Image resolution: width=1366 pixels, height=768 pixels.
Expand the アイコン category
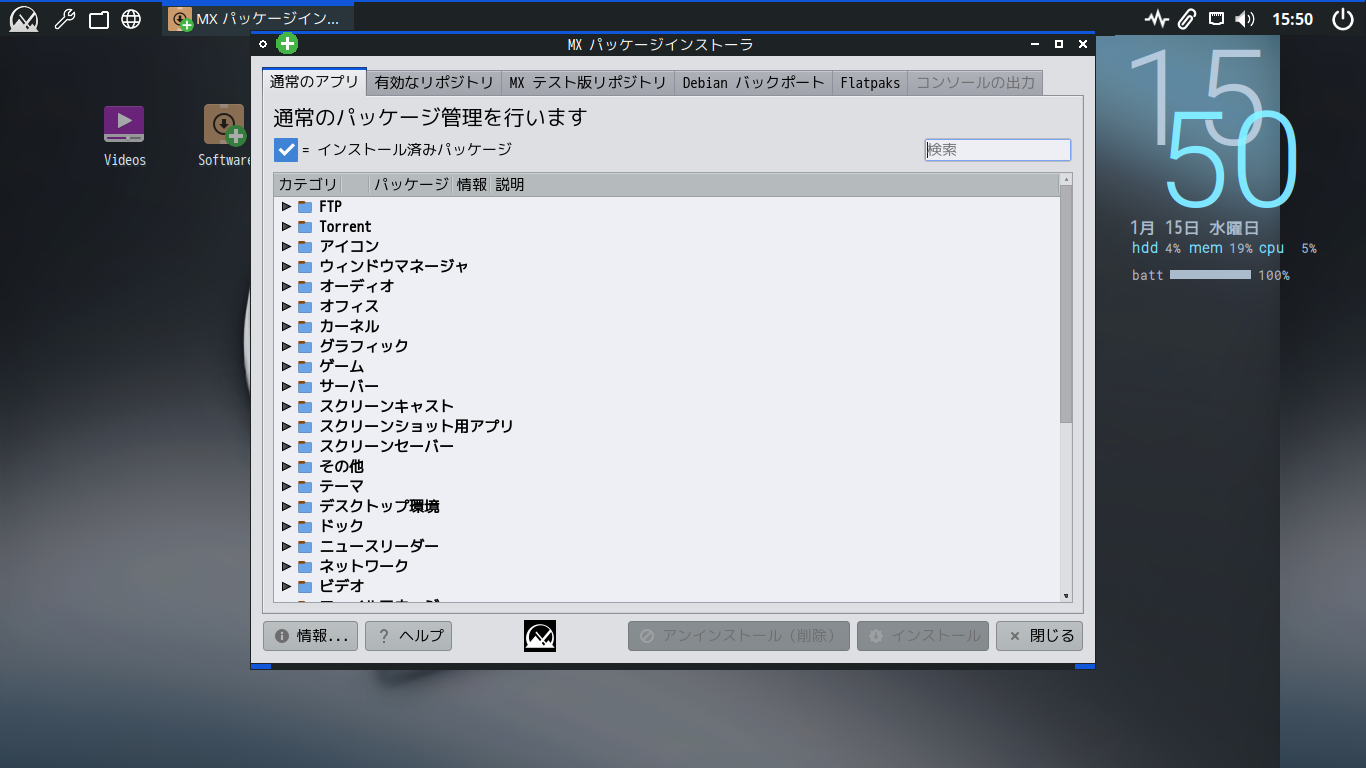[x=286, y=246]
